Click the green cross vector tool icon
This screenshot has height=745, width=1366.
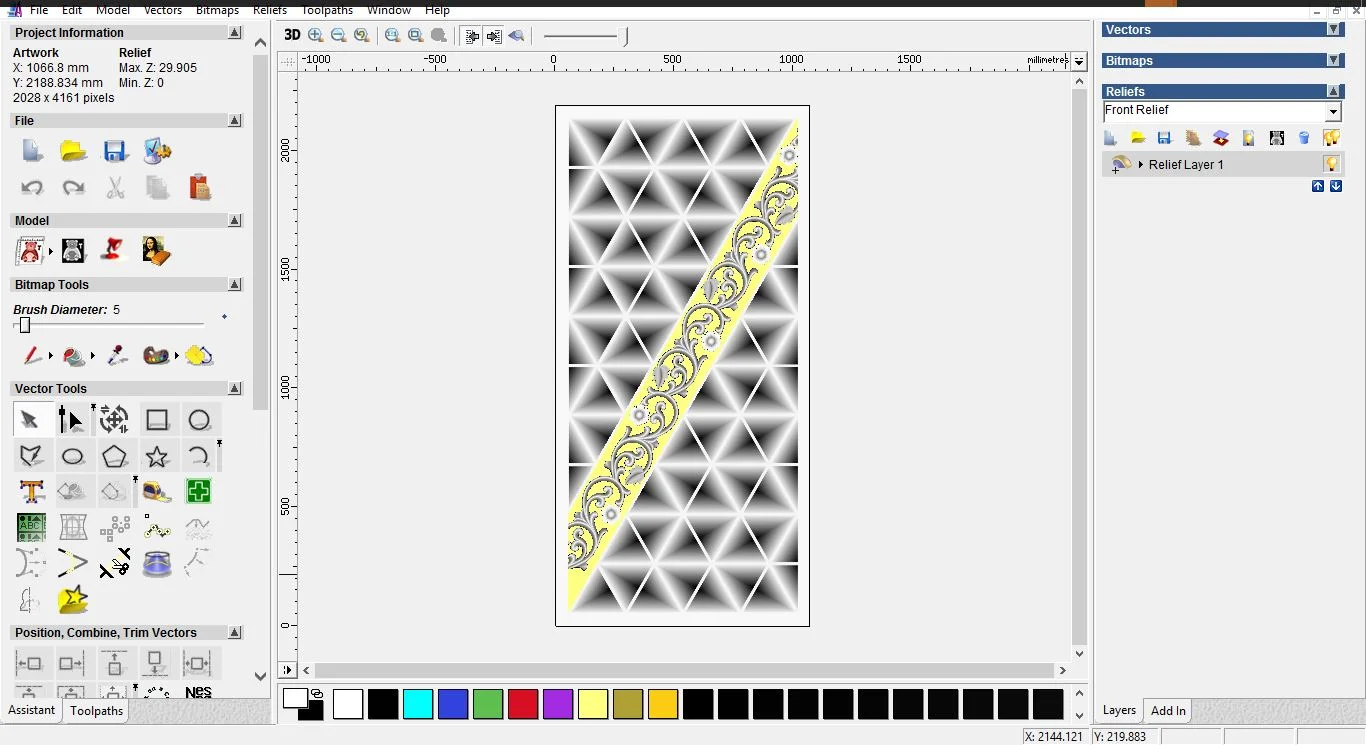tap(198, 491)
